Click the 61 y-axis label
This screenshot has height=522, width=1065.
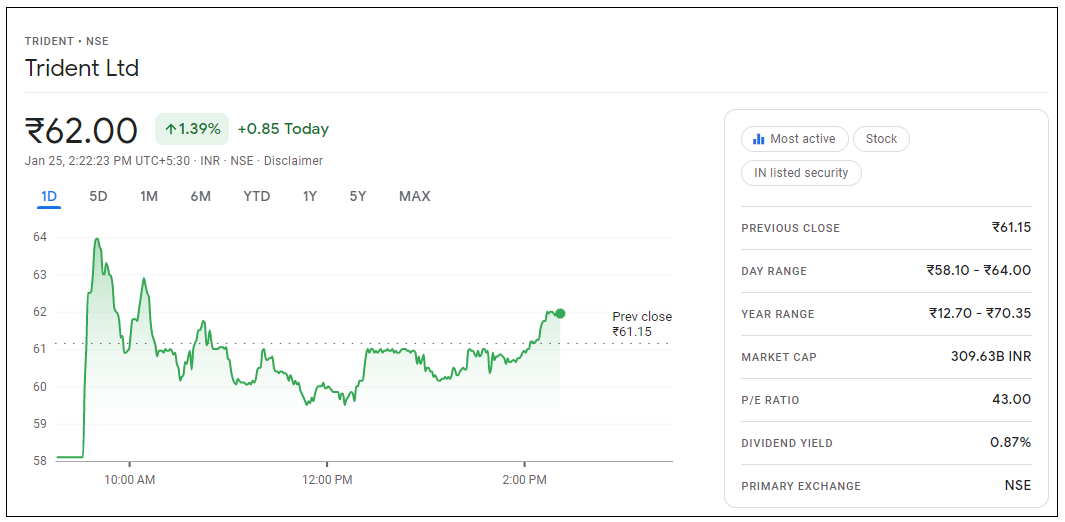point(39,349)
